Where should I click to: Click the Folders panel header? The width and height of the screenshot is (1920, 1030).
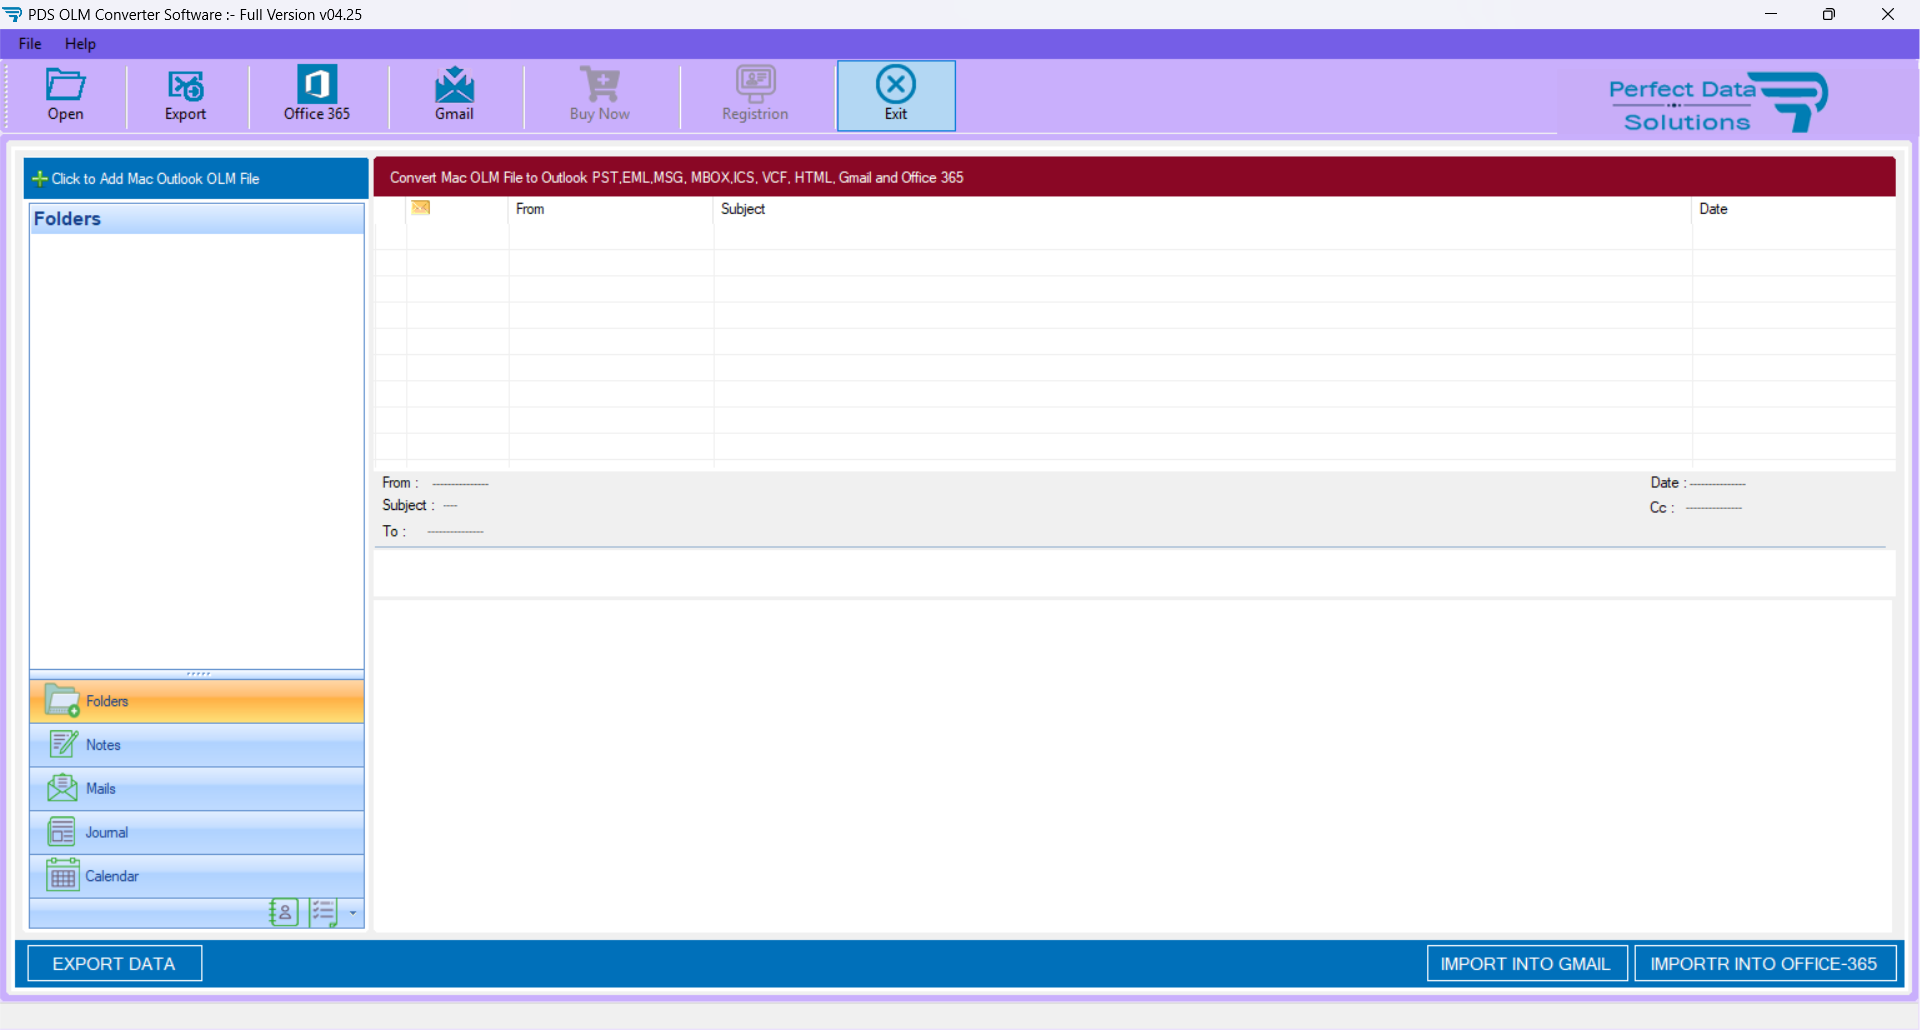[197, 219]
